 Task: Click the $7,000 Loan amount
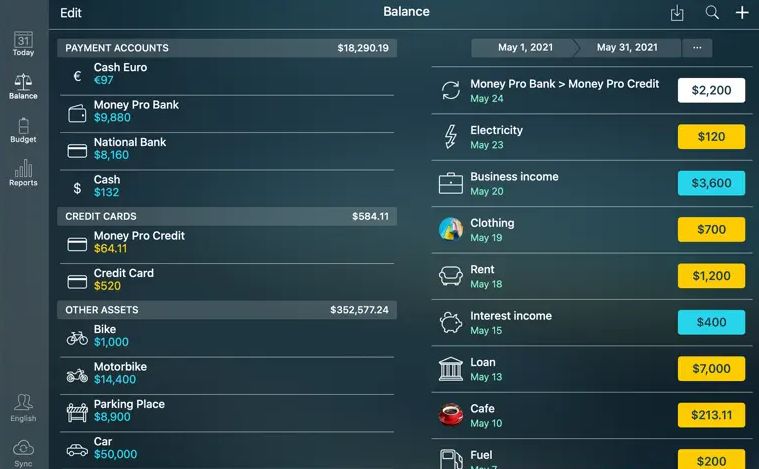pos(711,368)
